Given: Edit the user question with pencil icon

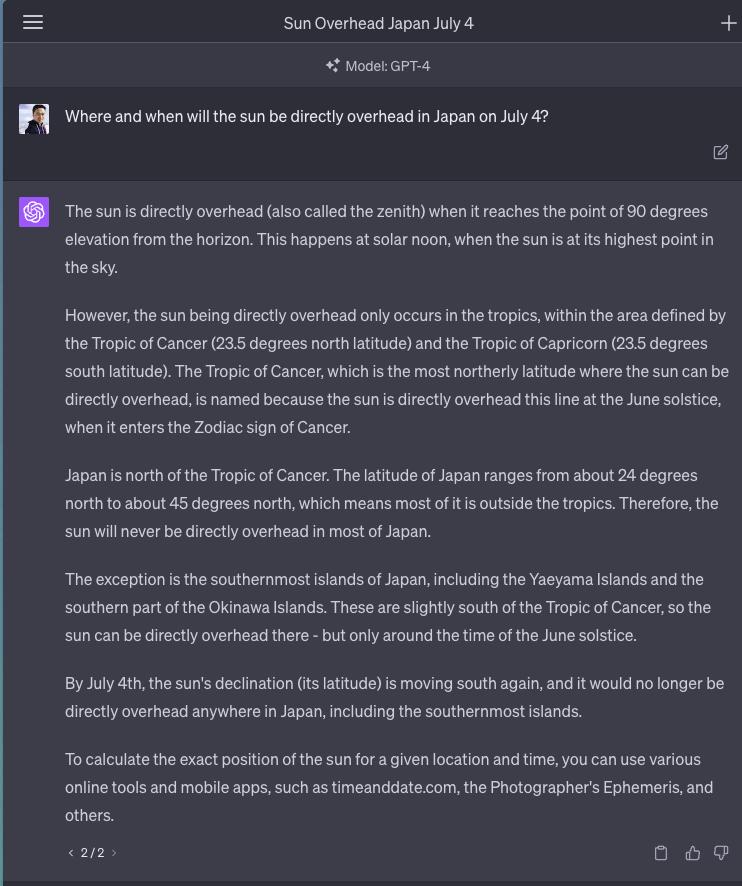Looking at the screenshot, I should pos(720,152).
